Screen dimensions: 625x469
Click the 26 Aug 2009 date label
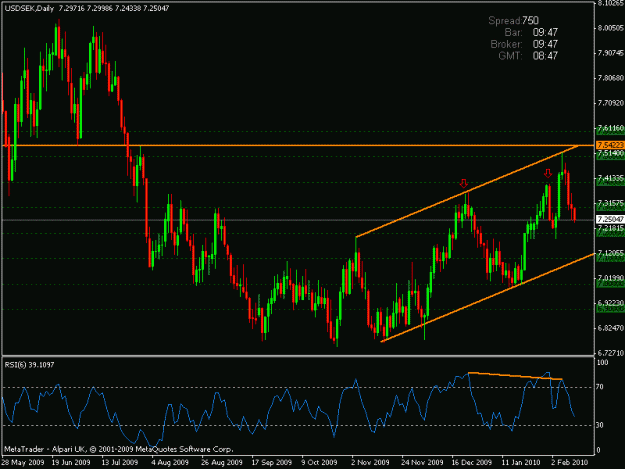click(x=222, y=463)
